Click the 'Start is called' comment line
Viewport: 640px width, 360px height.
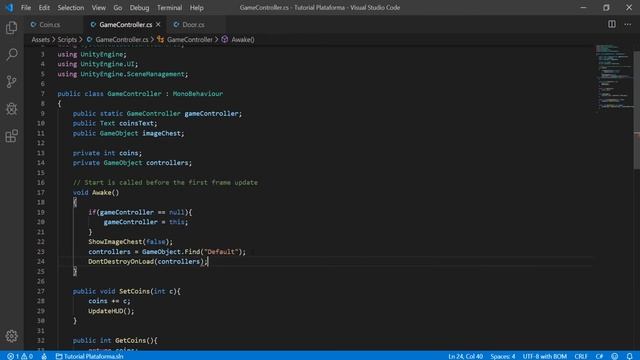(165, 182)
